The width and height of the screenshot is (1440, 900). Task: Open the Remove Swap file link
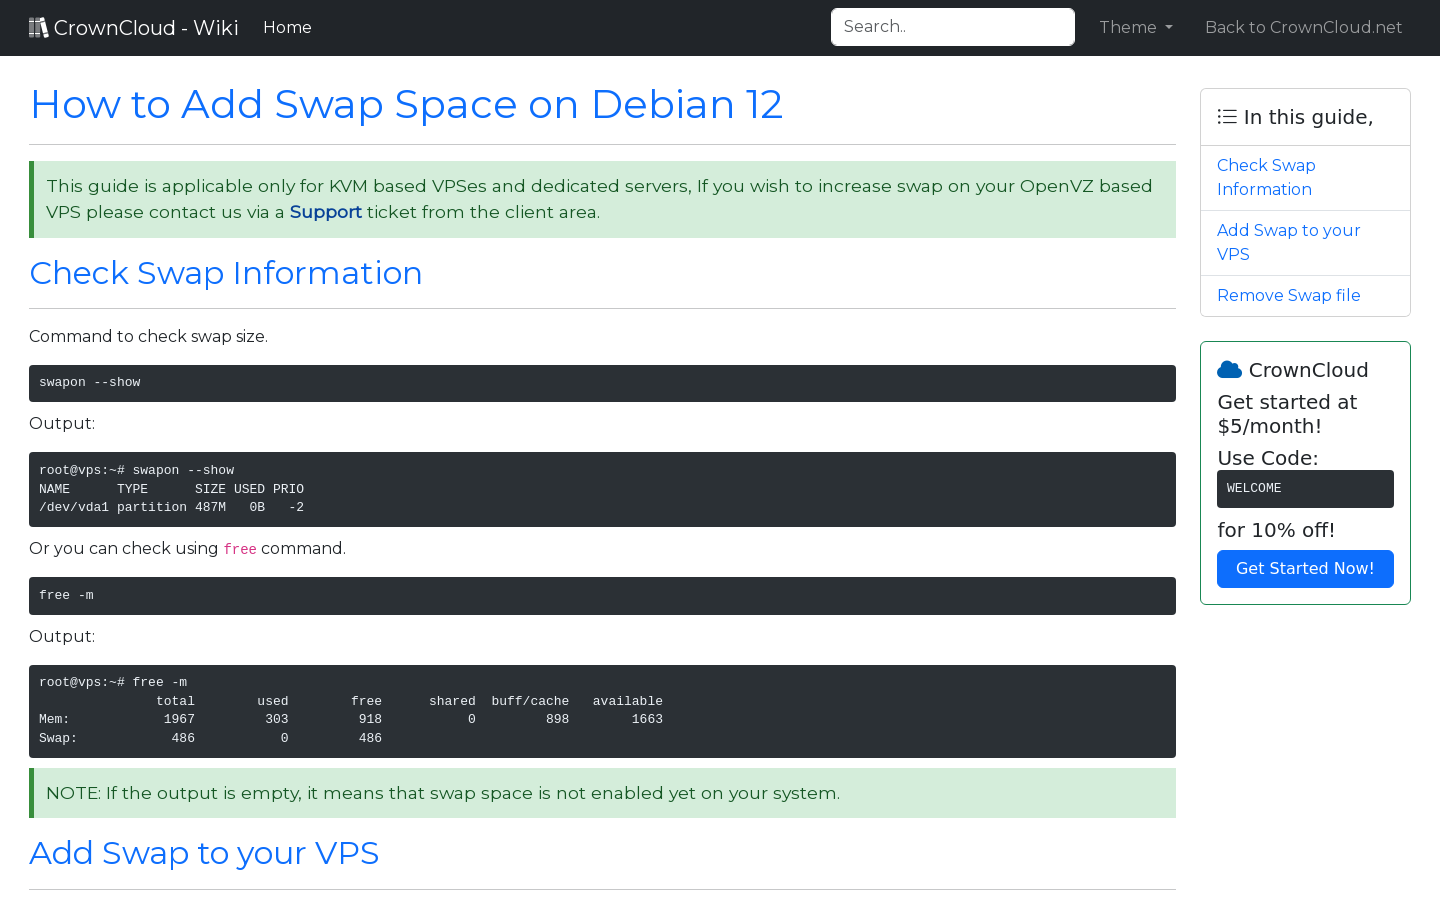[x=1288, y=295]
